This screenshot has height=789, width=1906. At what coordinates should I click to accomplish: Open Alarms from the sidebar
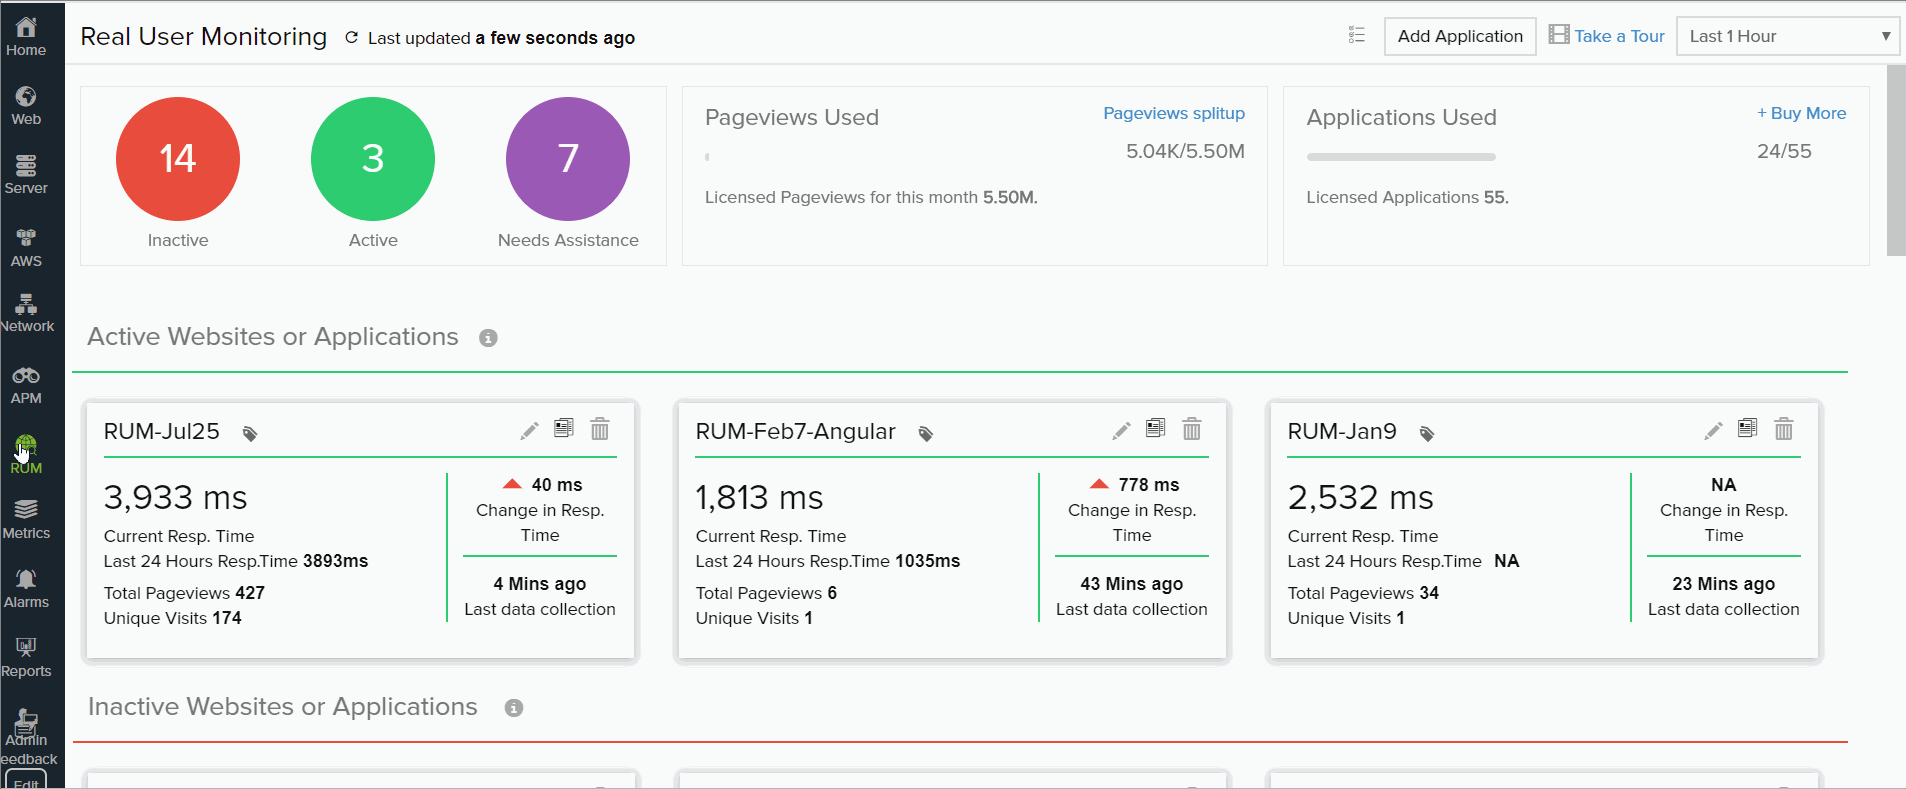[26, 590]
